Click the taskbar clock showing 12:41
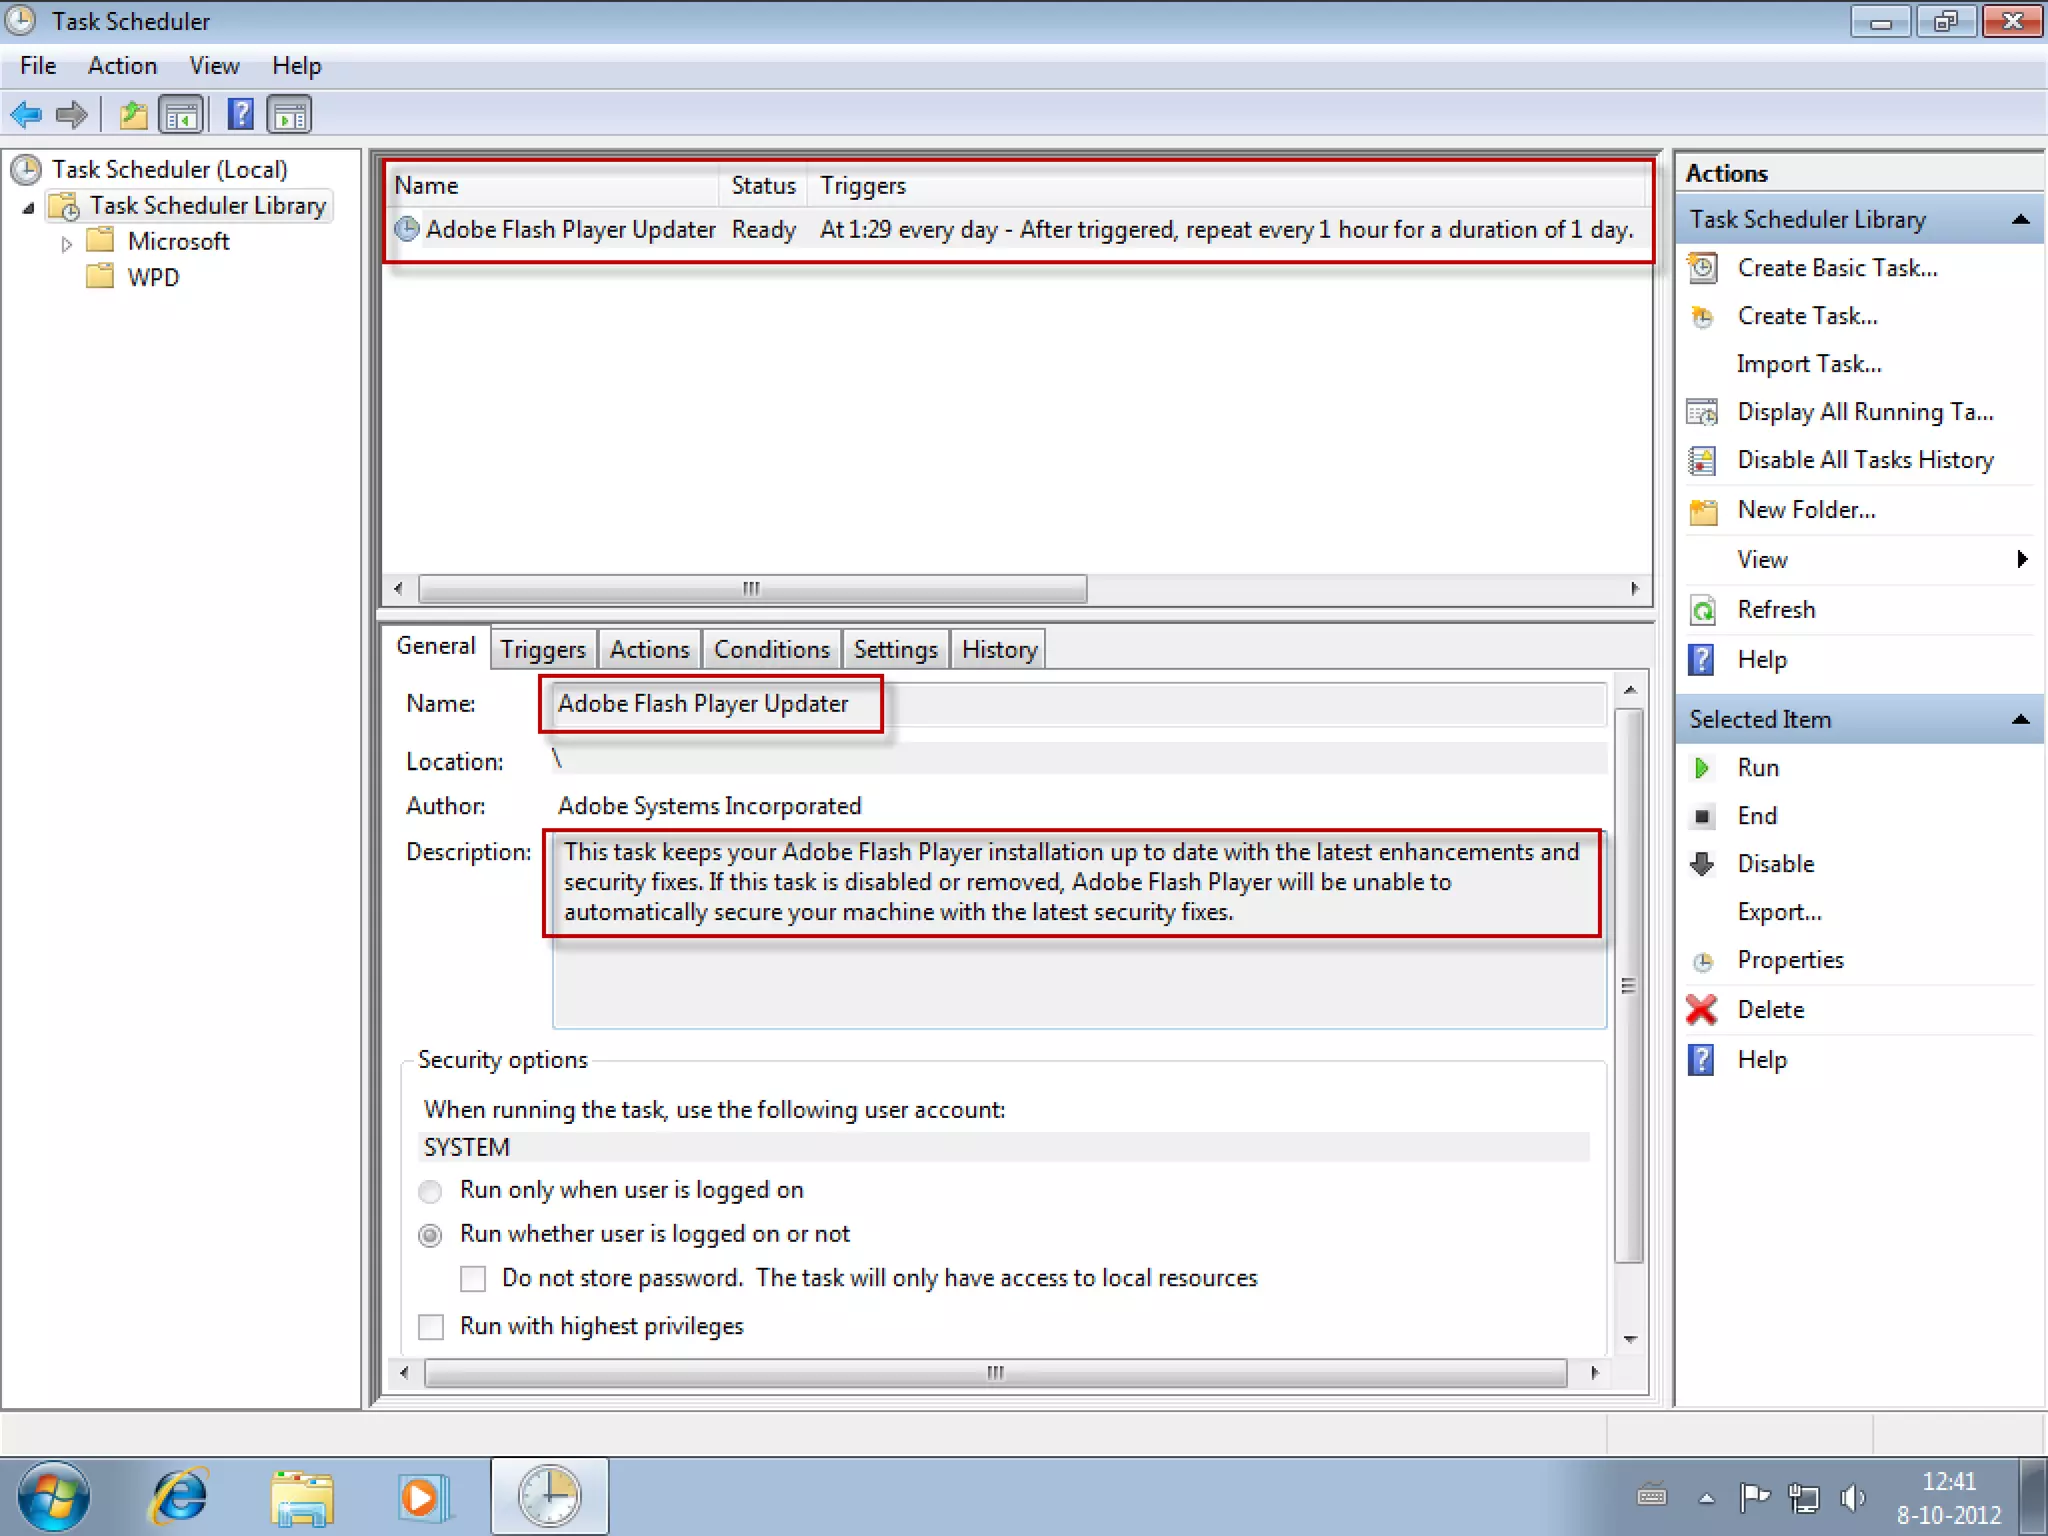2048x1536 pixels. point(1948,1482)
